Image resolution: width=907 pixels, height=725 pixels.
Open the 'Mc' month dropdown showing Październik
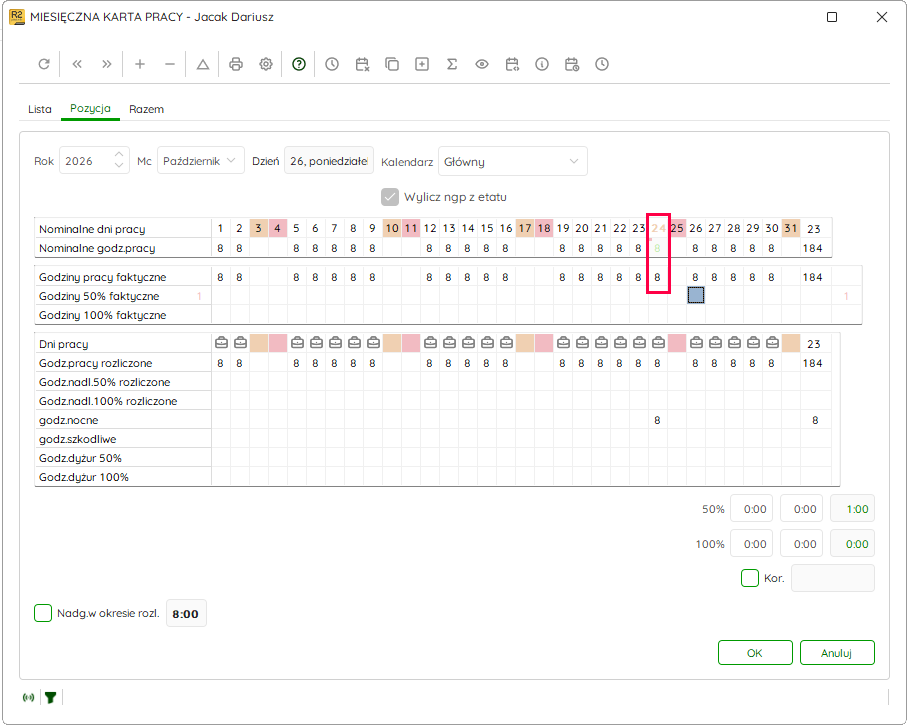click(201, 161)
